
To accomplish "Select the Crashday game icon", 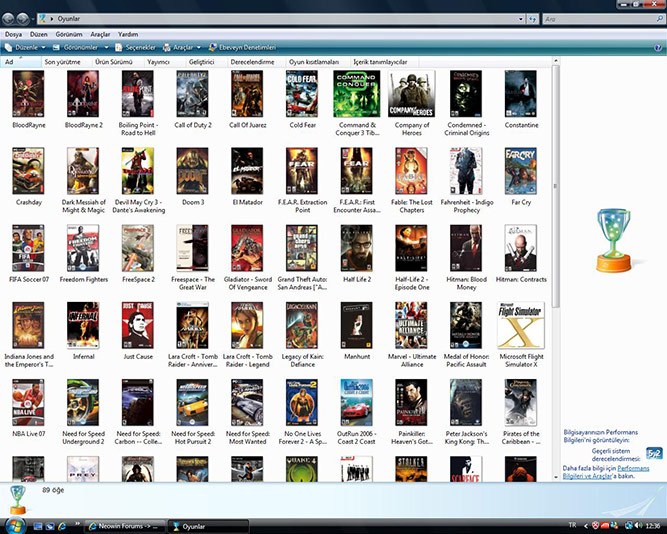I will point(28,171).
